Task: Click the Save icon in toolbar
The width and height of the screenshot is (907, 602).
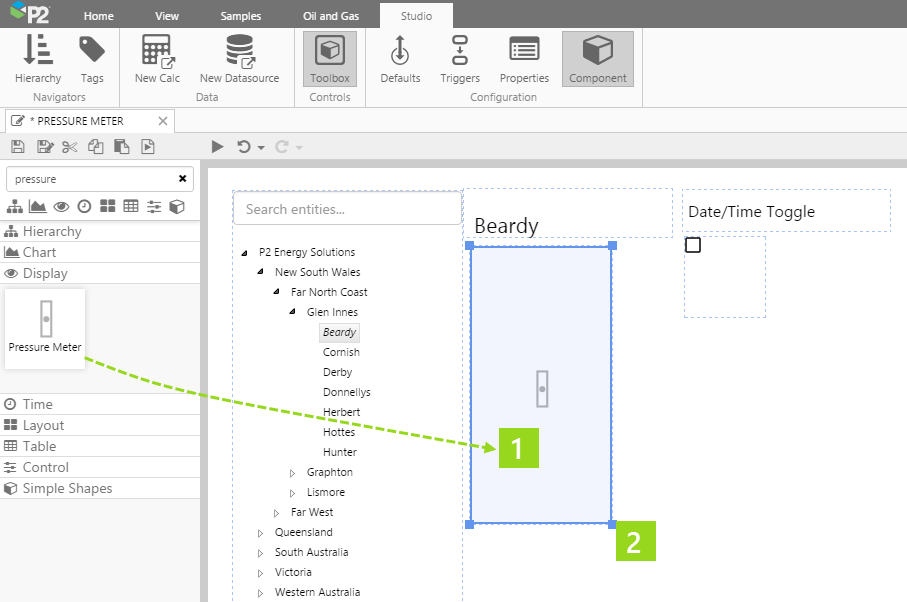Action: (x=18, y=147)
